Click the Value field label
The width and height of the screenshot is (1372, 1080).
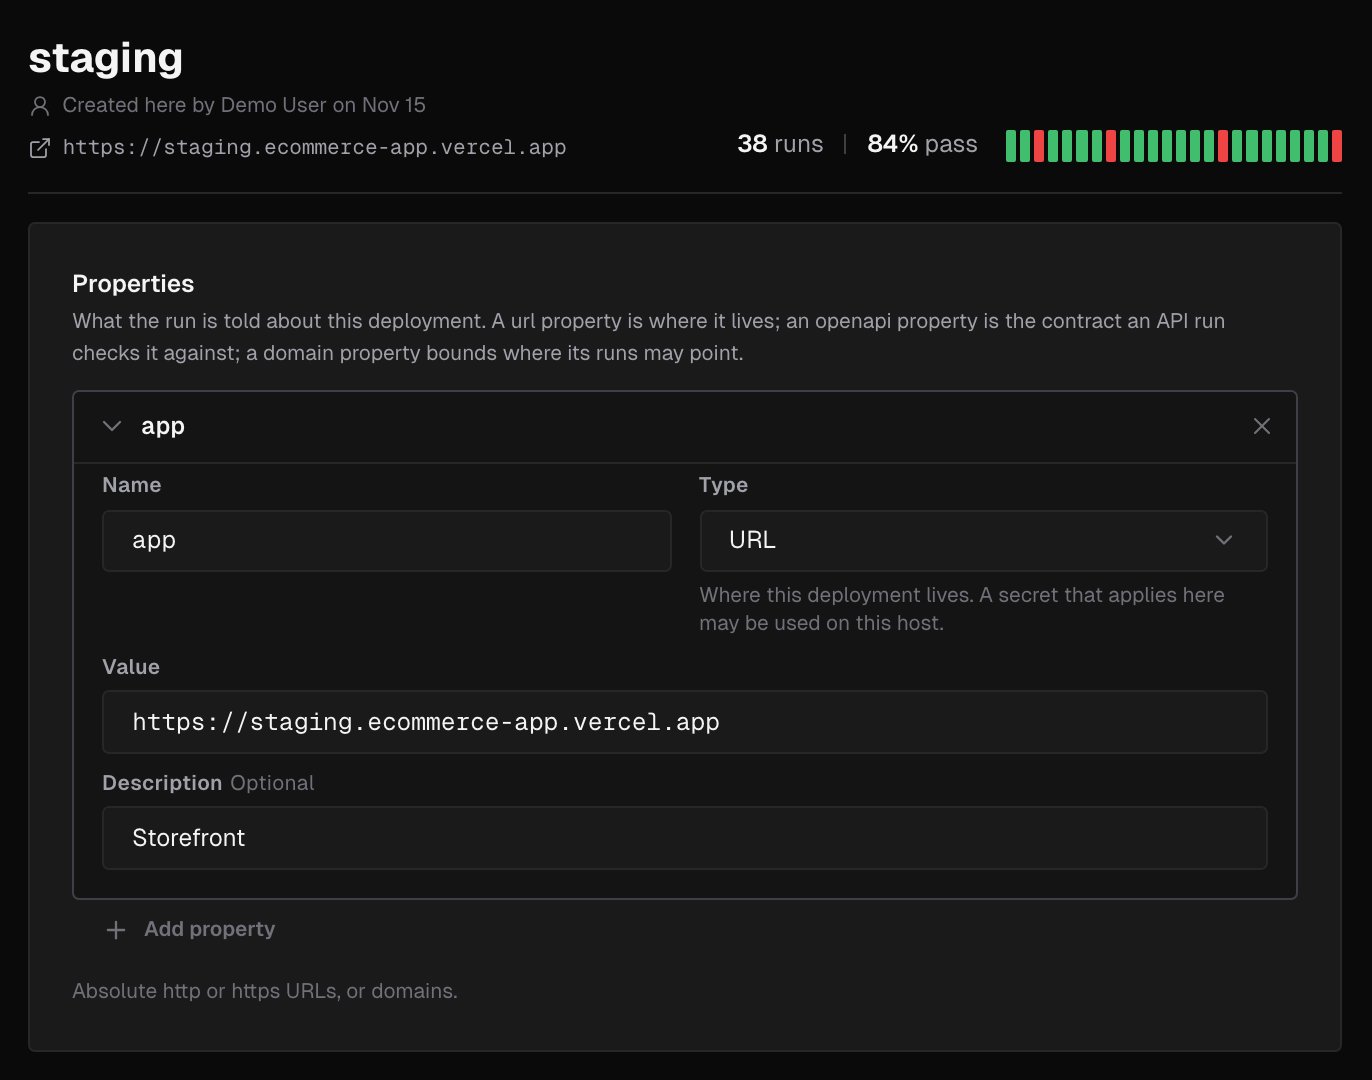[131, 667]
